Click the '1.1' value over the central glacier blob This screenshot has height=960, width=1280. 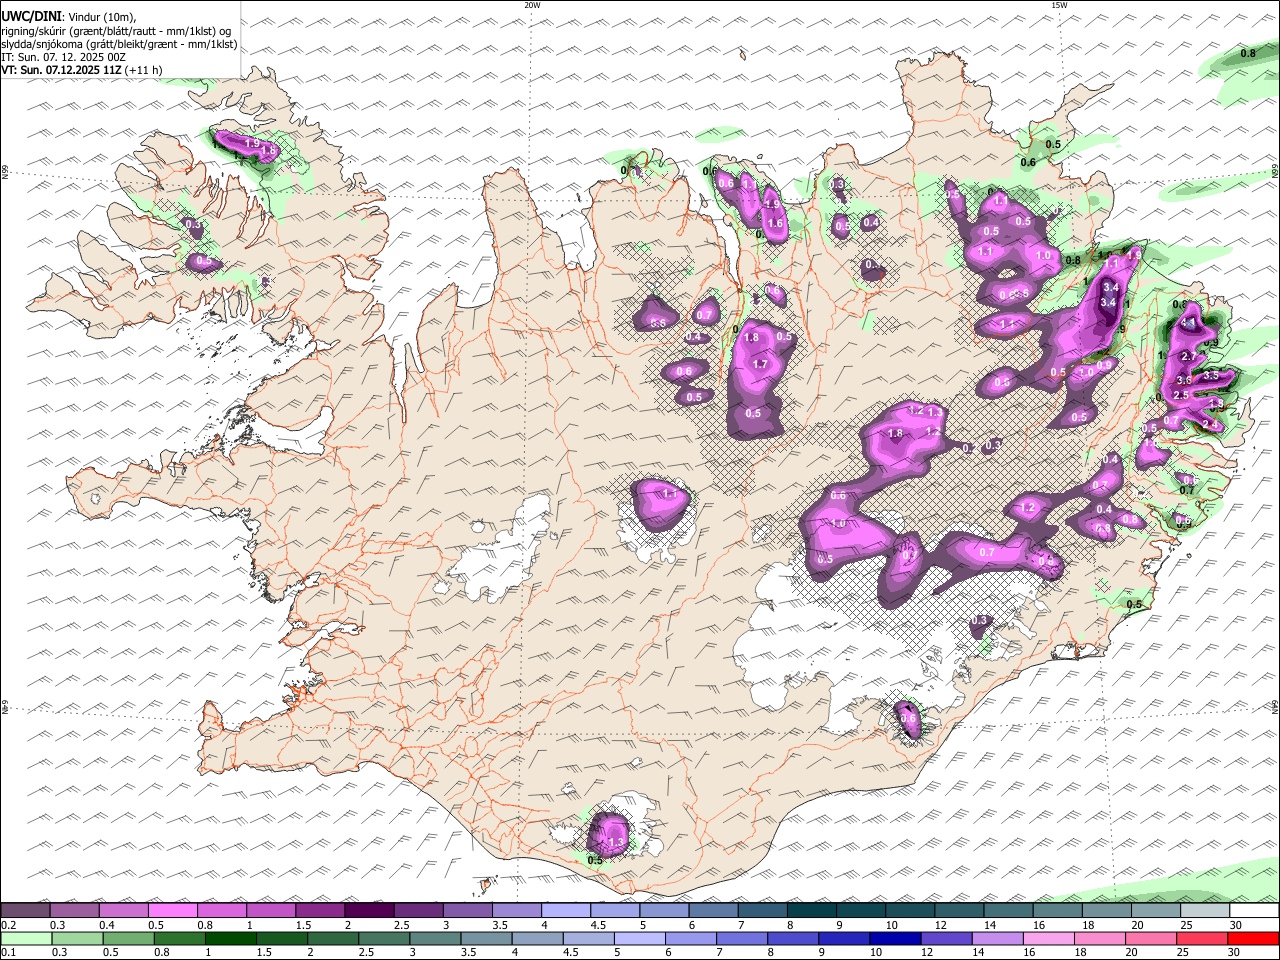pos(670,494)
